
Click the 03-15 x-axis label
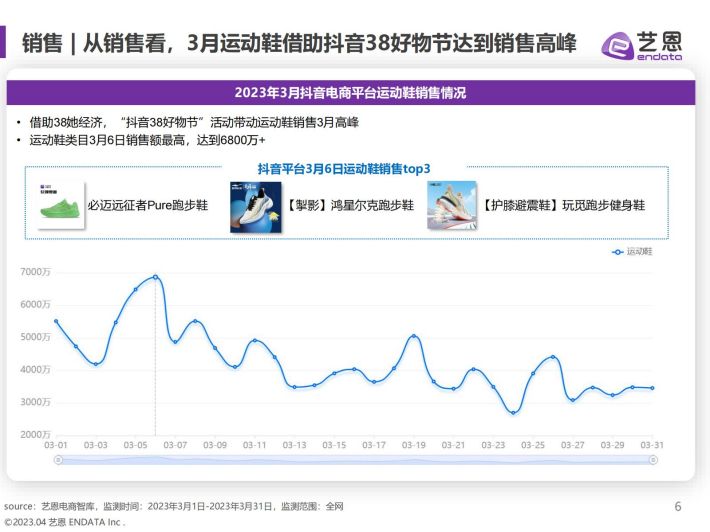coord(334,445)
